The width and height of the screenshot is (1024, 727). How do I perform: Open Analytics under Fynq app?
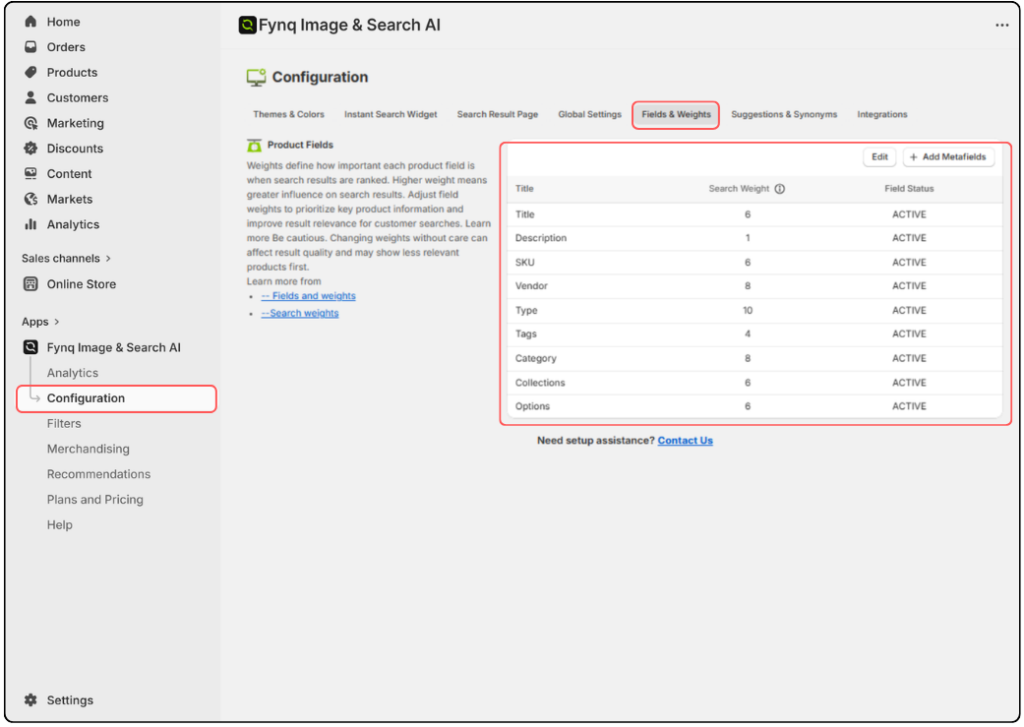(72, 373)
